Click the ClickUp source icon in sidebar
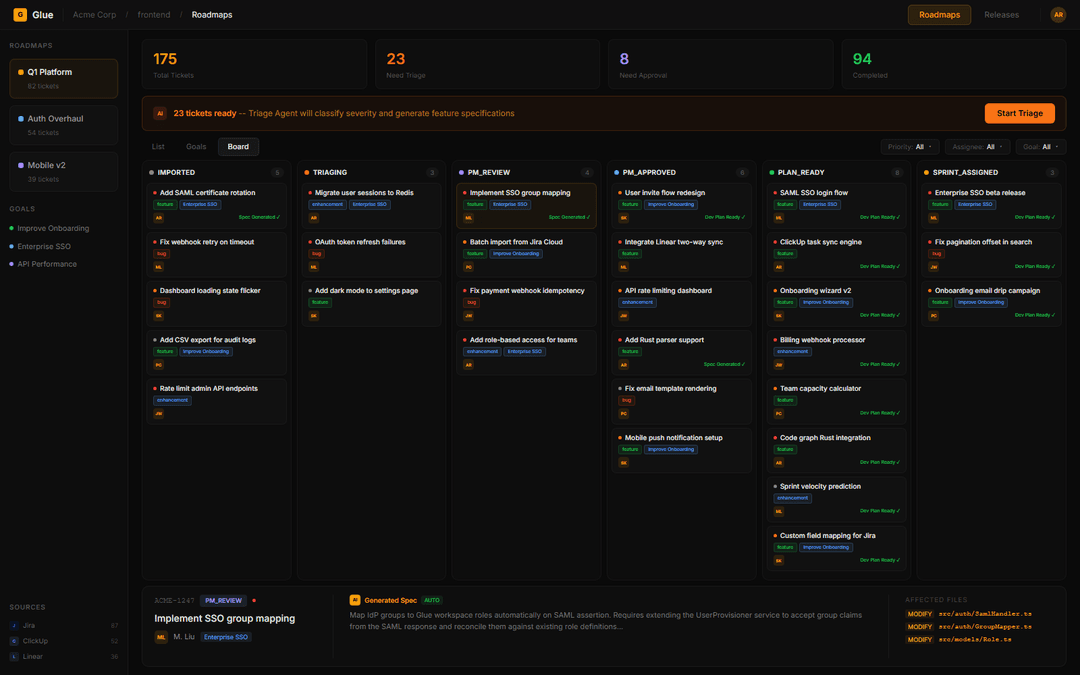This screenshot has height=675, width=1080. click(14, 641)
